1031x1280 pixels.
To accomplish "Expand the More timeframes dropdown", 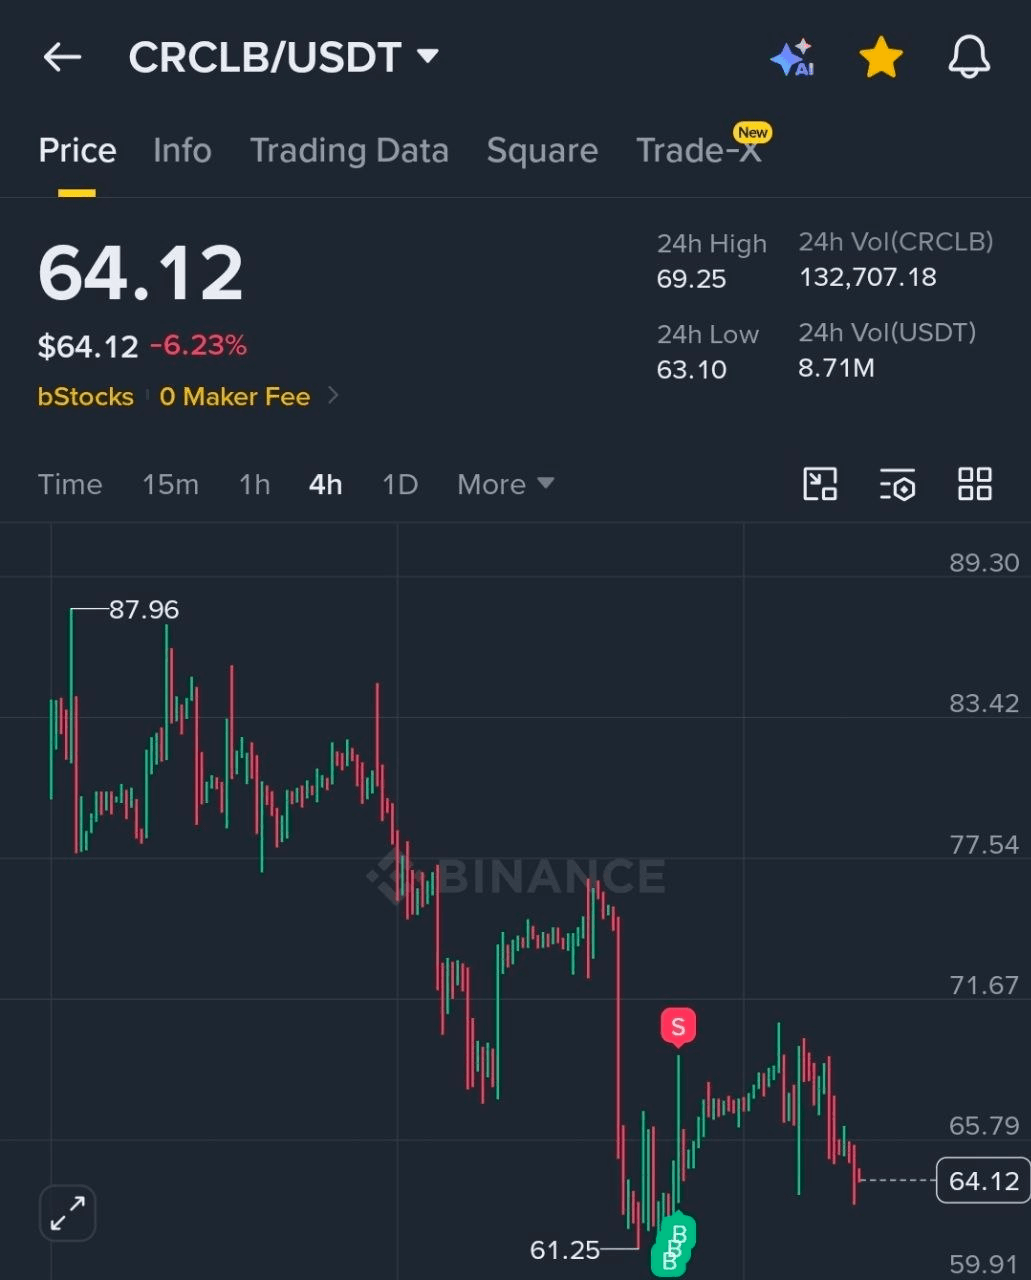I will 505,484.
